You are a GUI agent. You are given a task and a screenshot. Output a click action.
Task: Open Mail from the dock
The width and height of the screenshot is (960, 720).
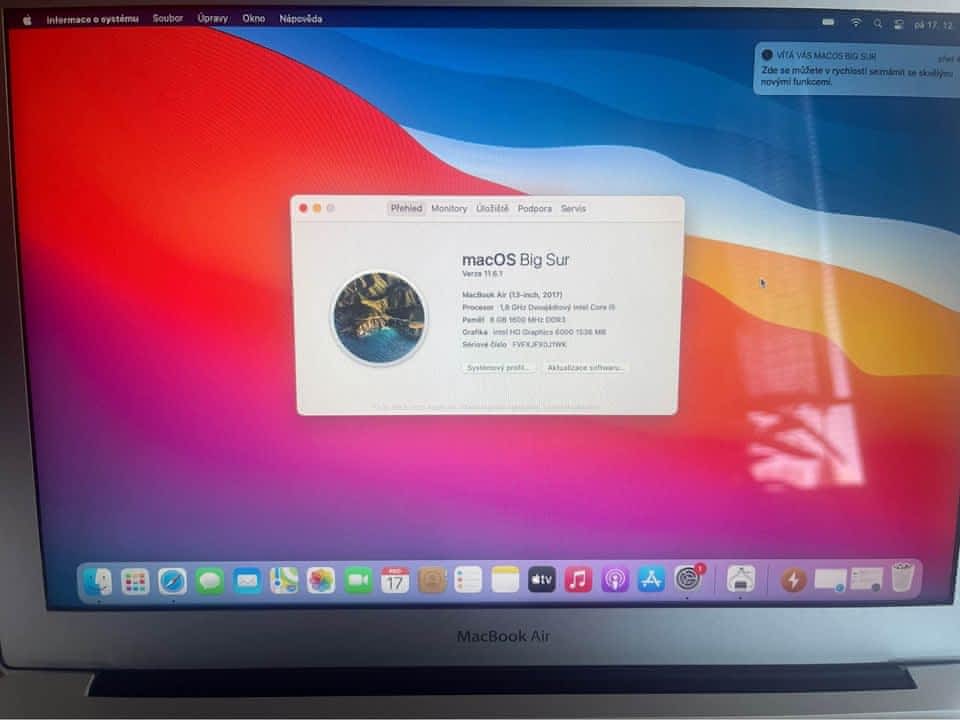(247, 580)
